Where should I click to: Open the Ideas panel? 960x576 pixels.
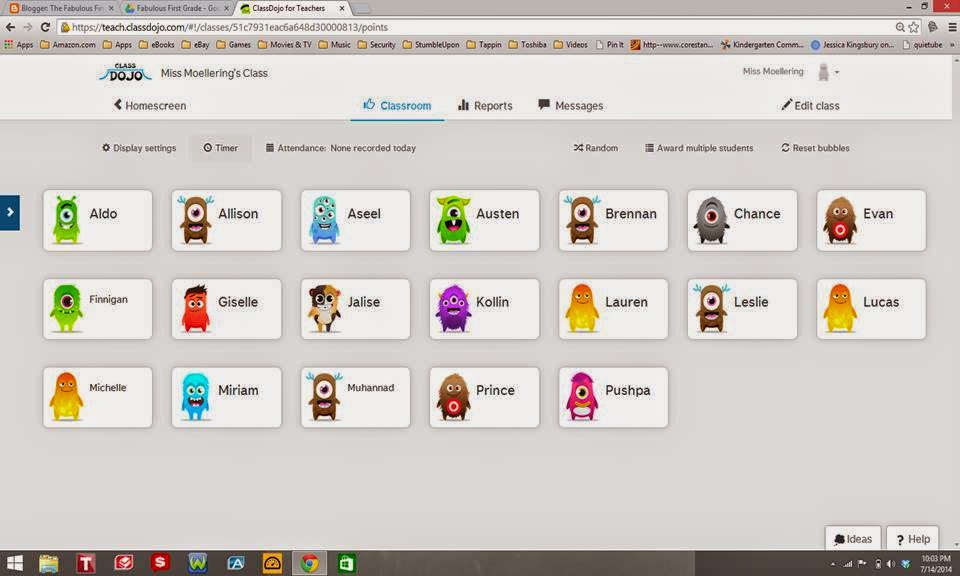coord(852,539)
